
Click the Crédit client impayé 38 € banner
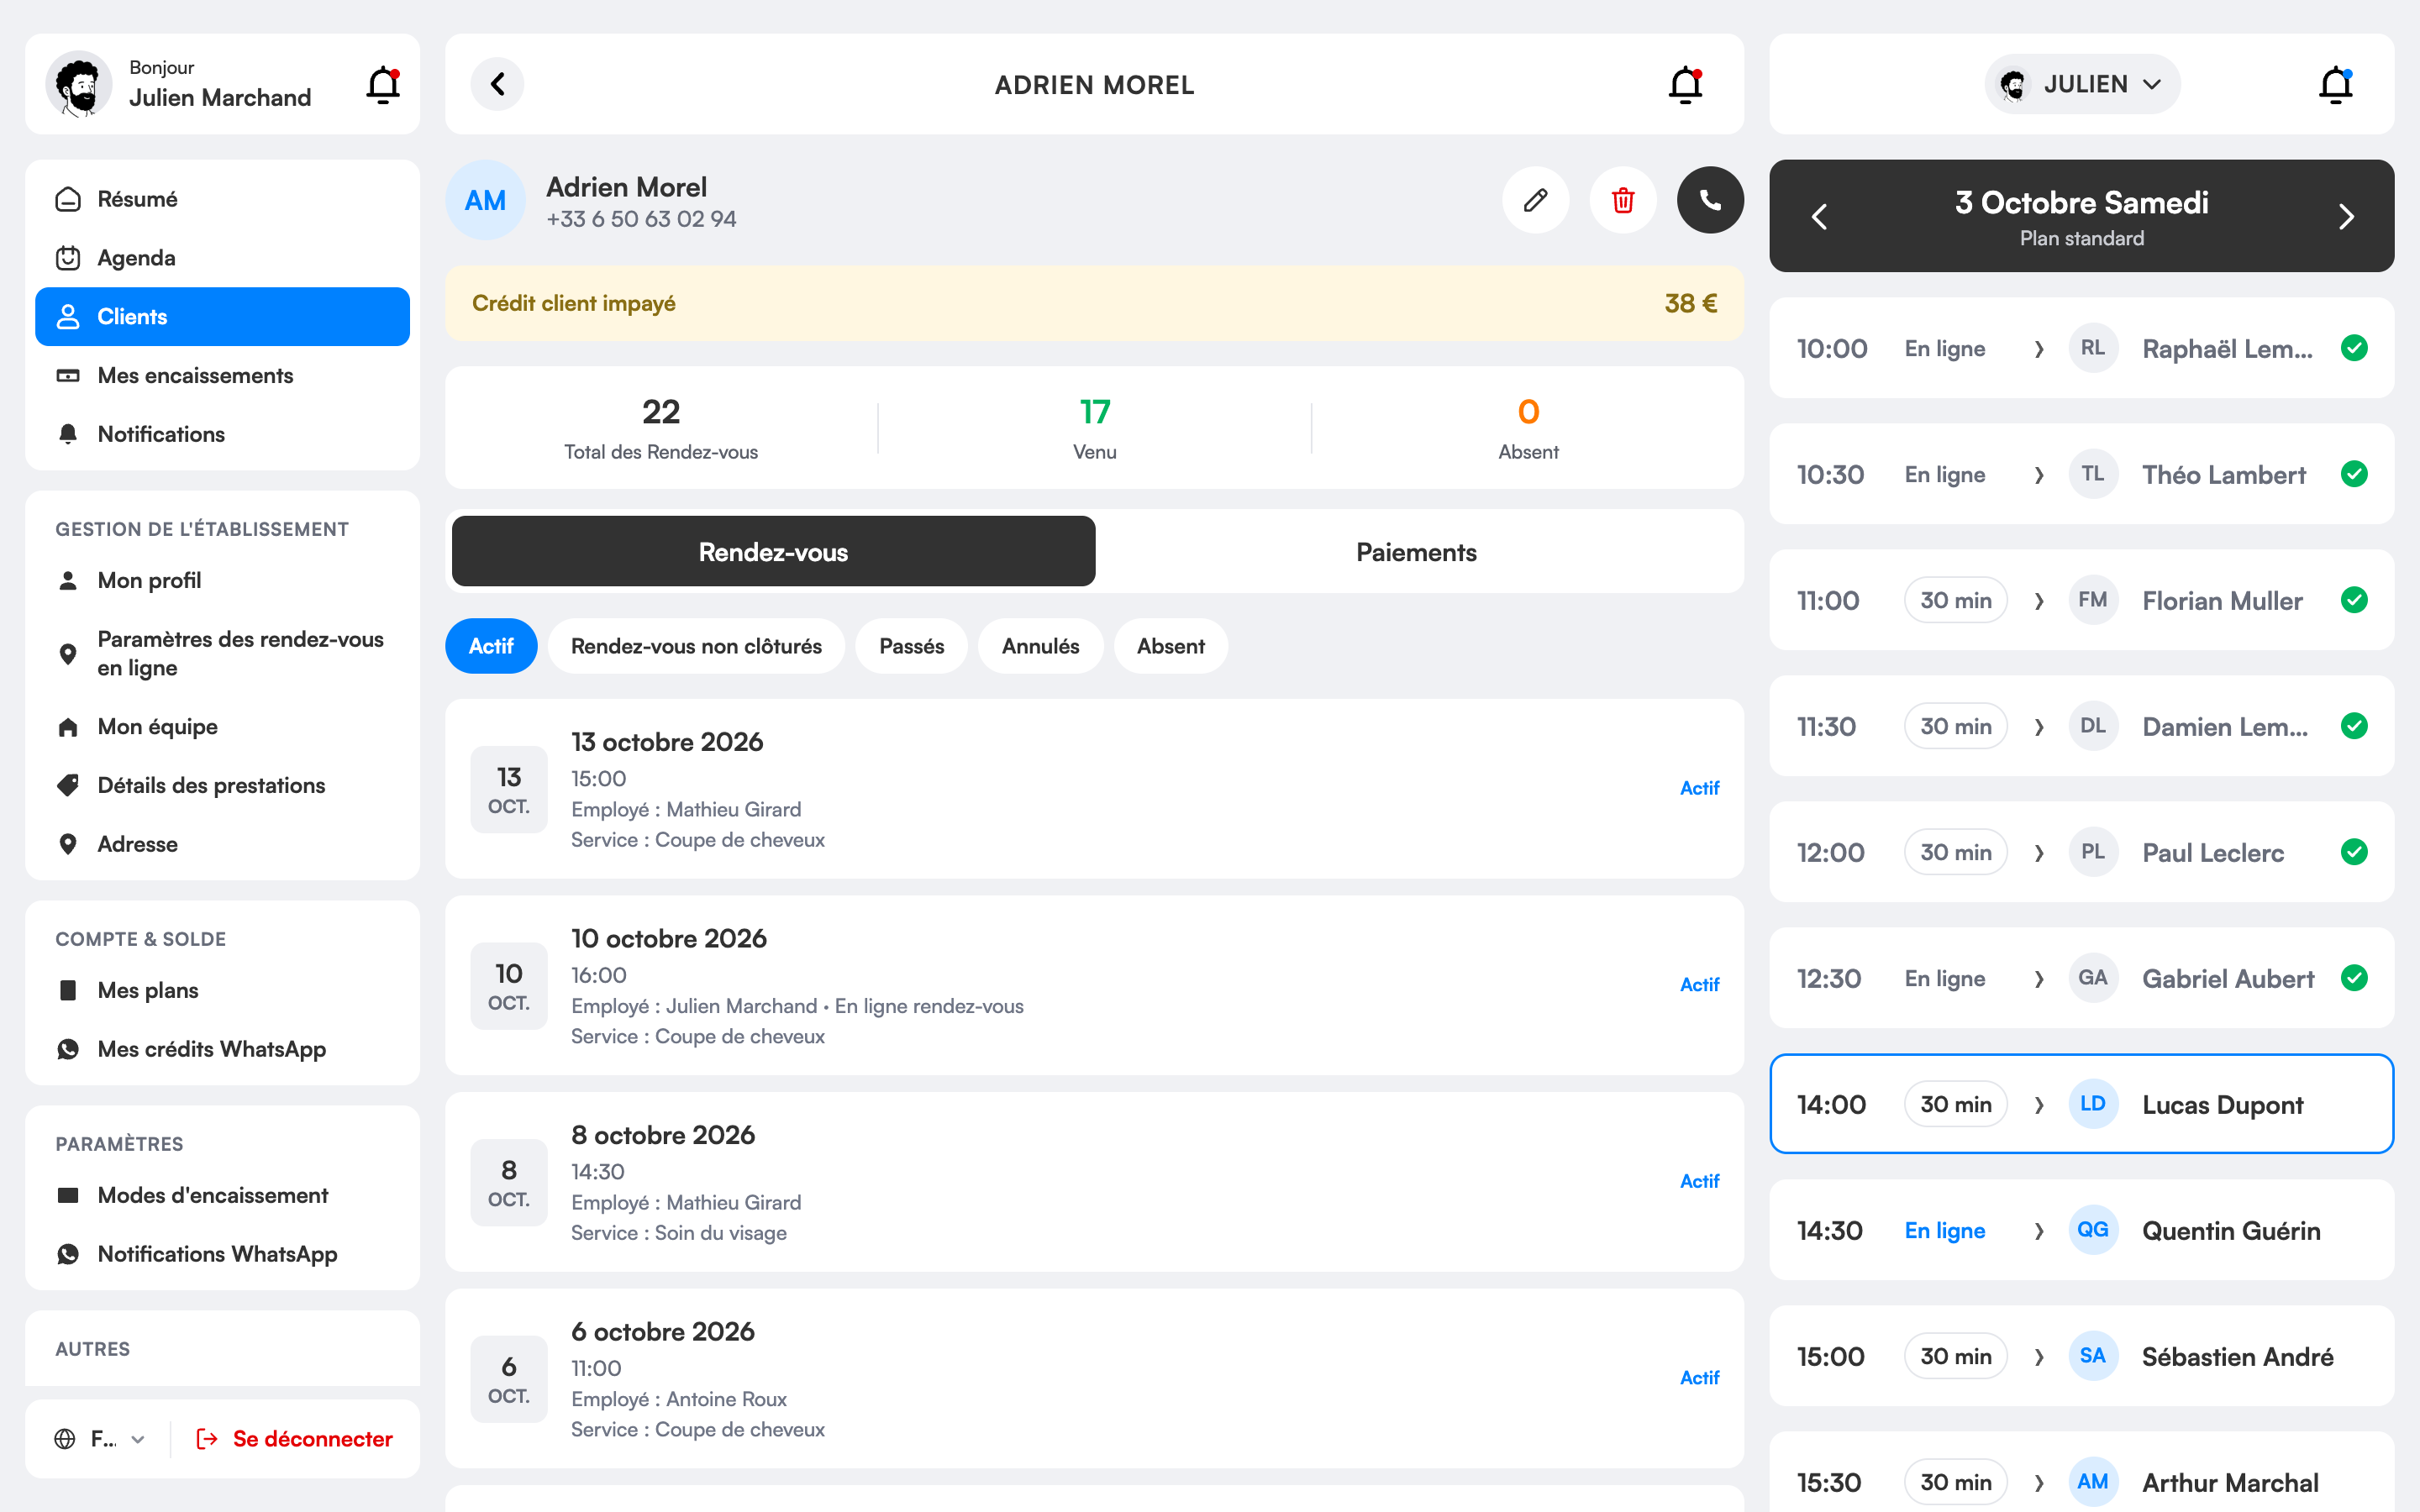click(1094, 303)
